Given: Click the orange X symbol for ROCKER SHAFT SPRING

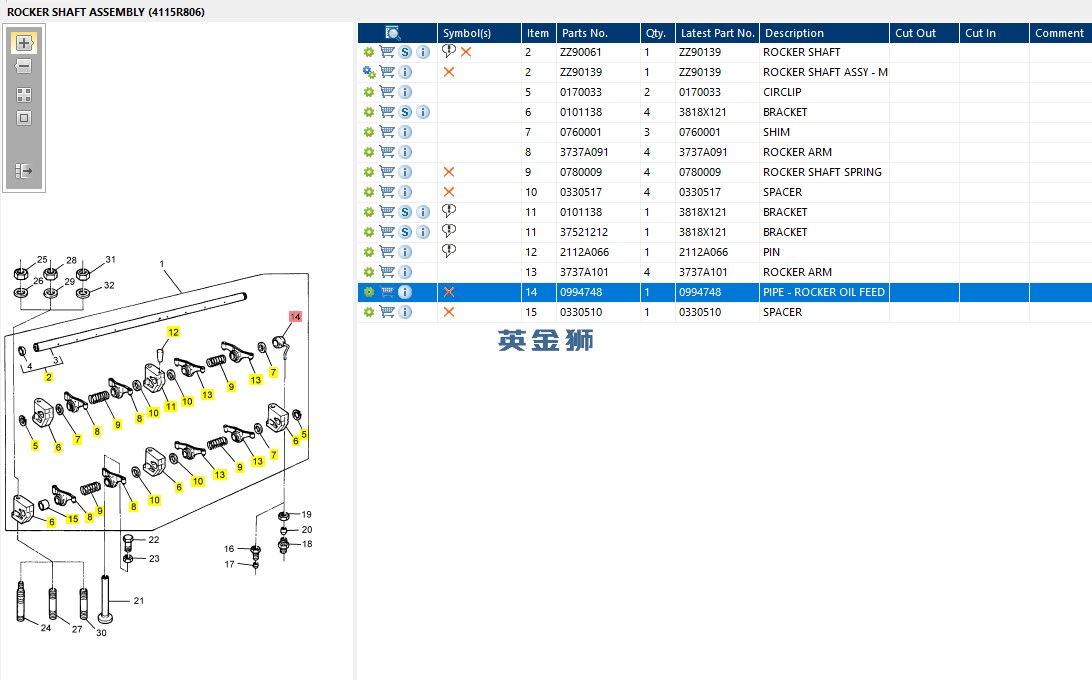Looking at the screenshot, I should click(x=449, y=172).
